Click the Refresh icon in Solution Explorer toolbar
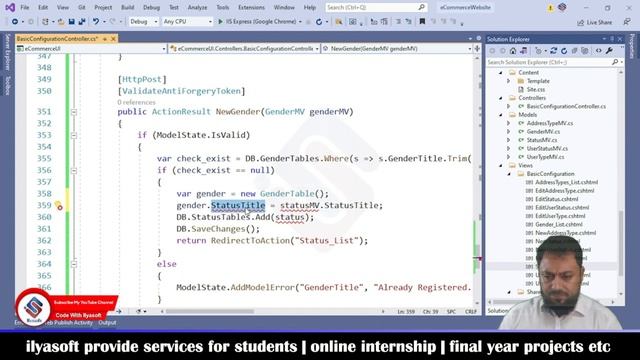This screenshot has height=360, width=640. coord(564,51)
